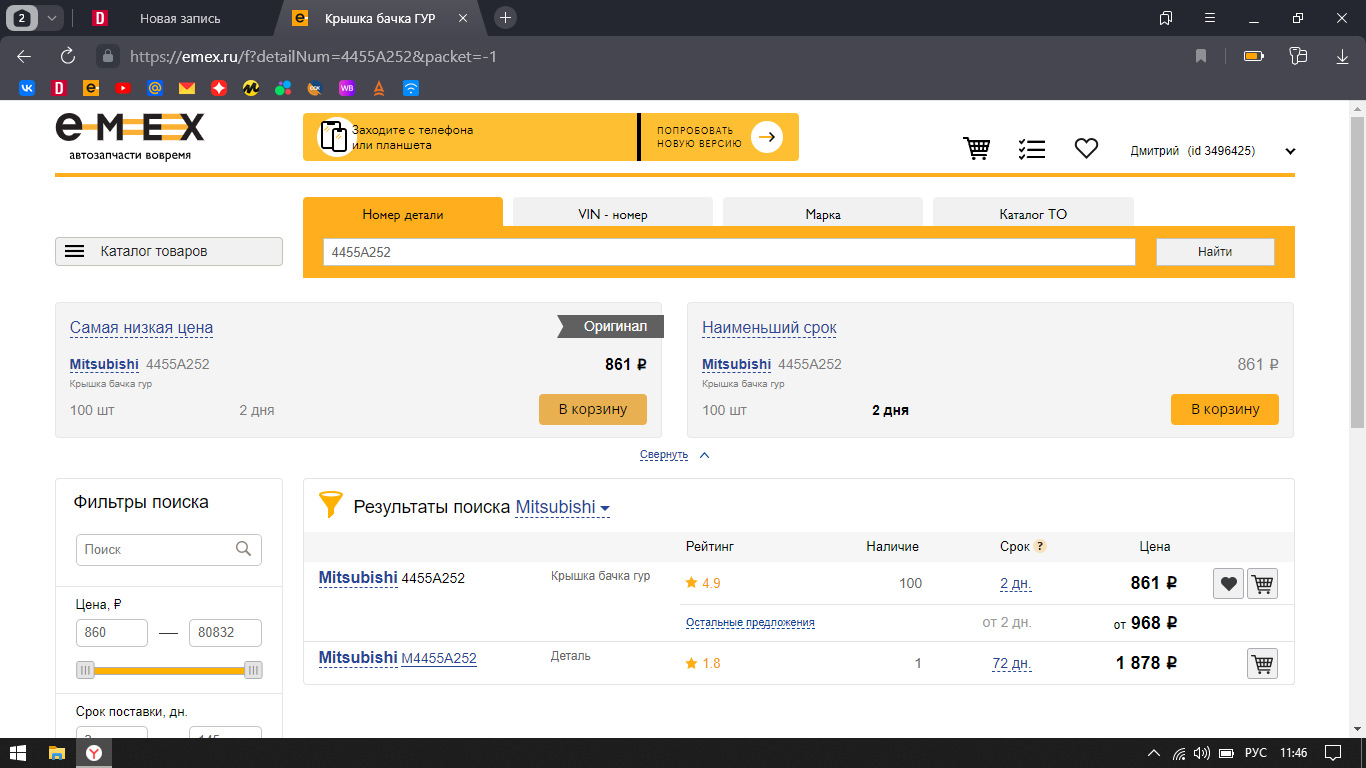This screenshot has height=768, width=1366.
Task: Click the browser address bar URL
Action: point(313,57)
